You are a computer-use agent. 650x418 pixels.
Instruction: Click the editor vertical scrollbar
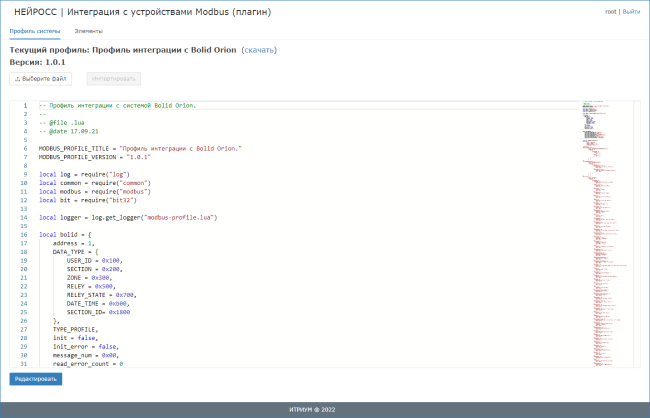[x=637, y=233]
